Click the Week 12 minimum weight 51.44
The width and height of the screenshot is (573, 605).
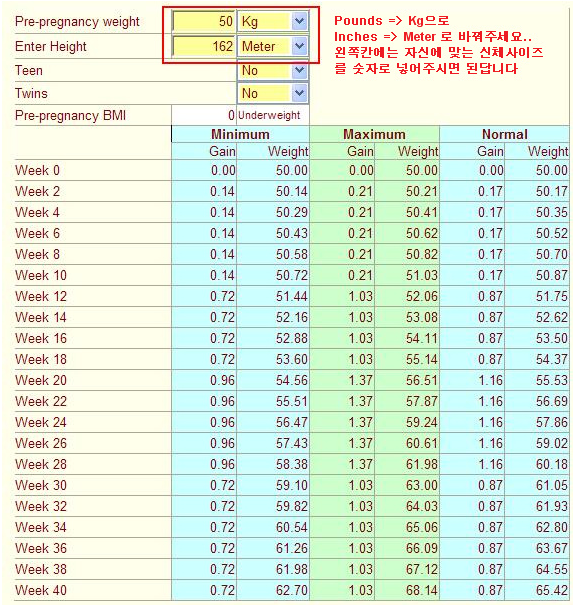click(292, 296)
